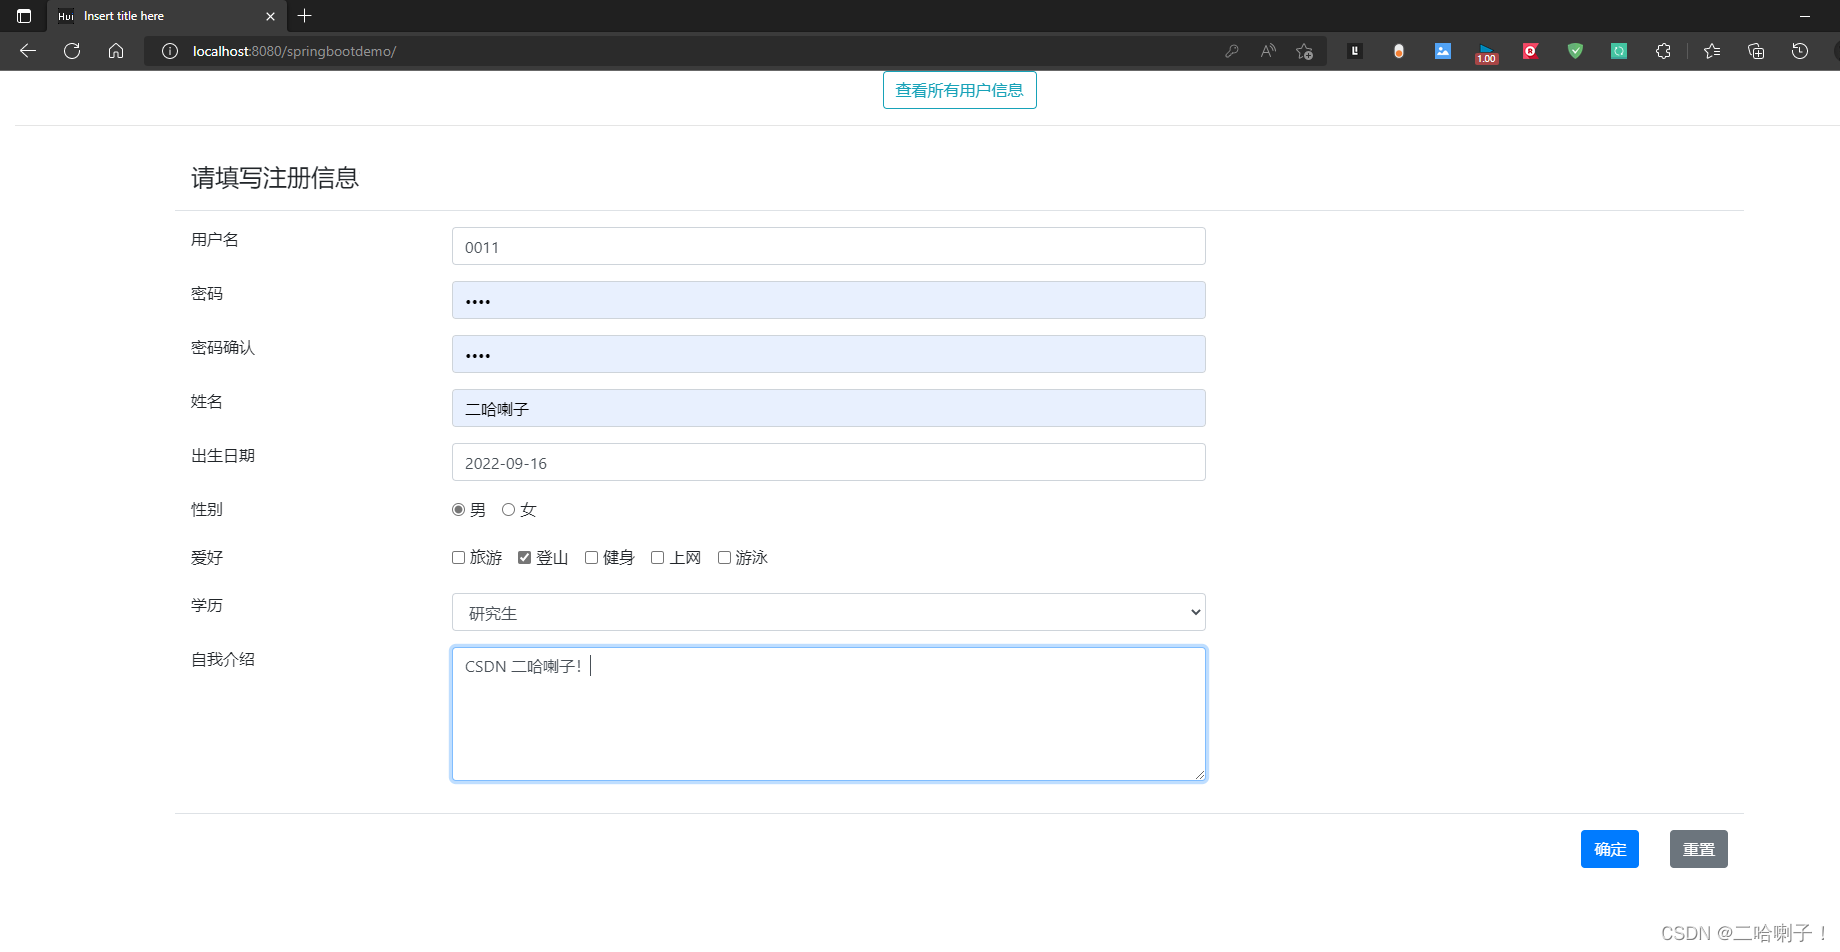Screen dimensions: 1840x952
Task: Click the 自我介绍 field label
Action: pyautogui.click(x=223, y=659)
